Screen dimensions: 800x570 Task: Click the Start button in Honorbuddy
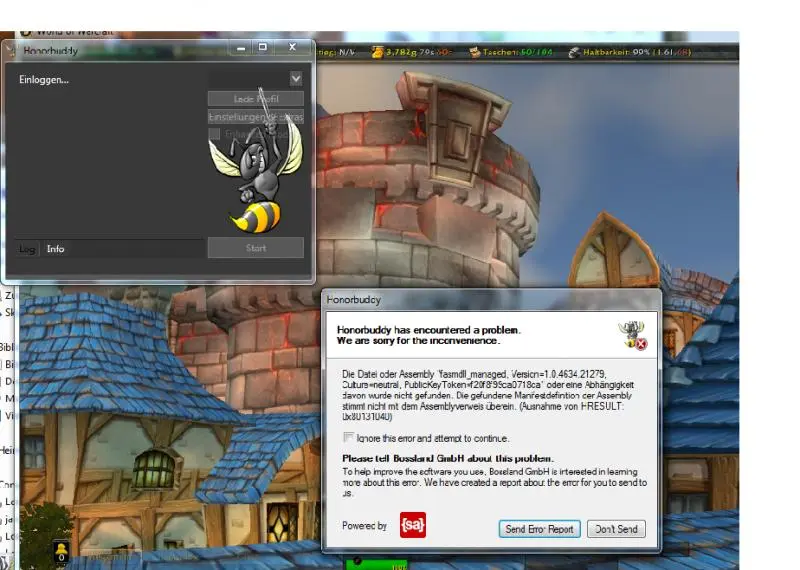tap(256, 248)
